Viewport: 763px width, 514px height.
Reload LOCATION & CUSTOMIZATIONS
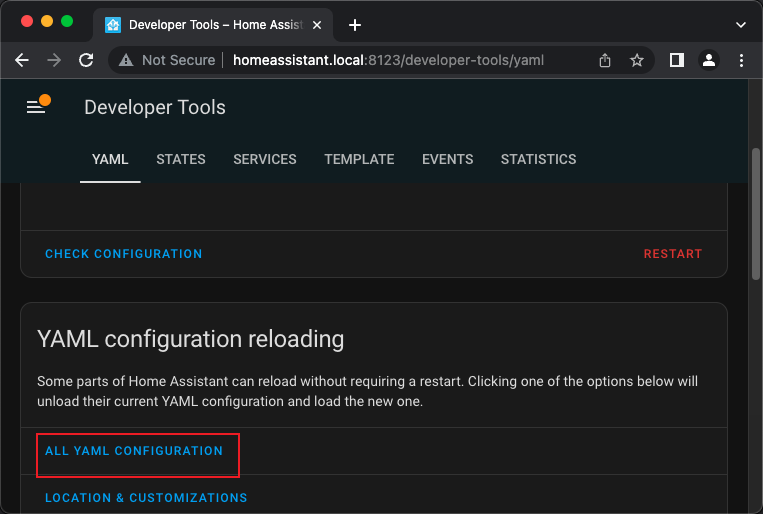pyautogui.click(x=146, y=498)
